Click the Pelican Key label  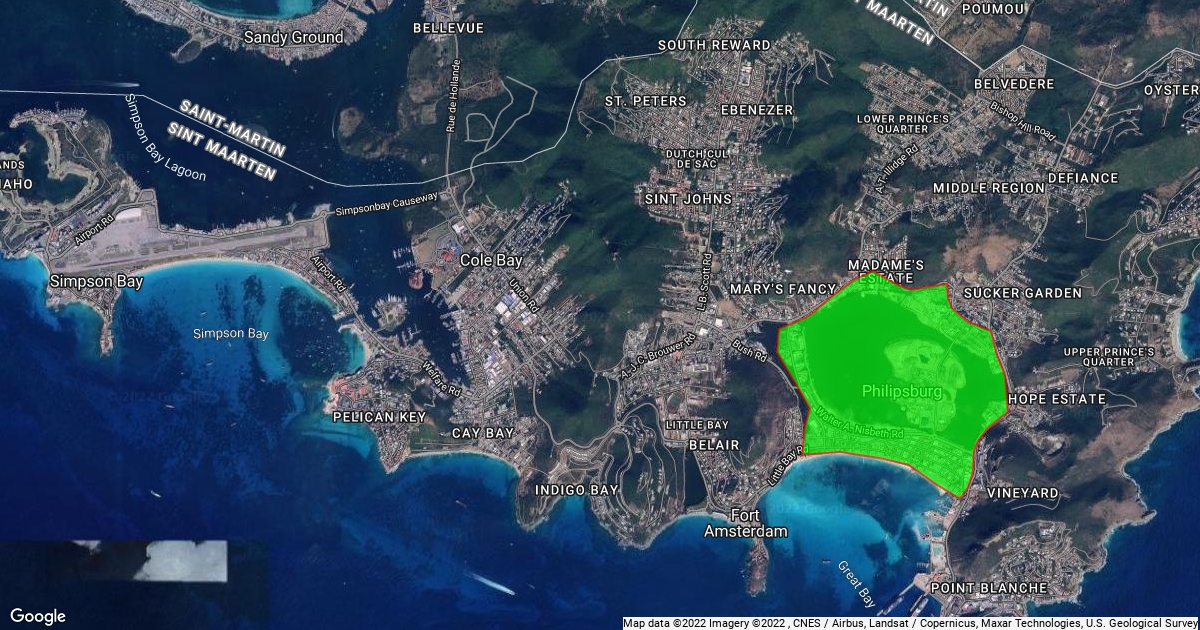(x=379, y=416)
